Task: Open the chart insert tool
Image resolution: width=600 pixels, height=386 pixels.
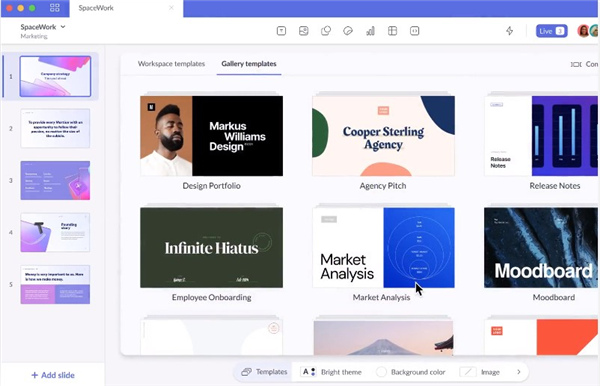Action: tap(370, 31)
